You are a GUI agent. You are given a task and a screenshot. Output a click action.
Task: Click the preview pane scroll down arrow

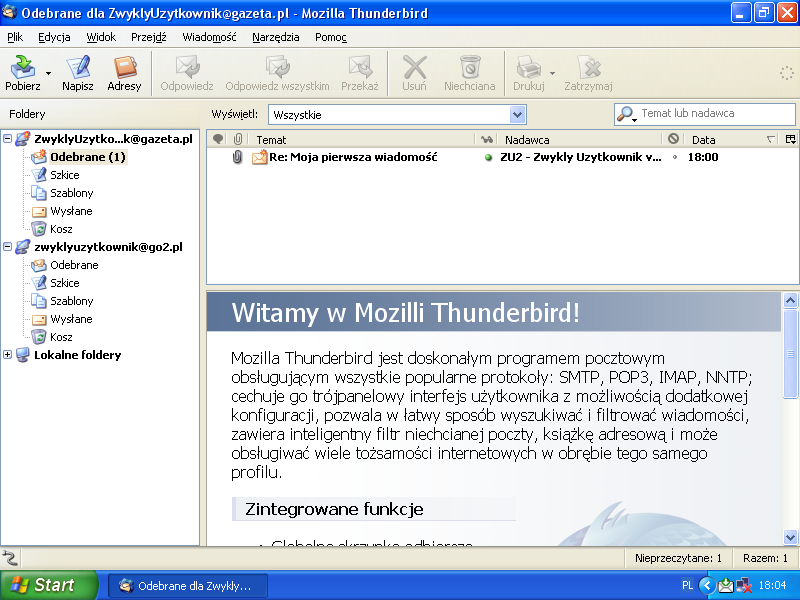[x=790, y=537]
